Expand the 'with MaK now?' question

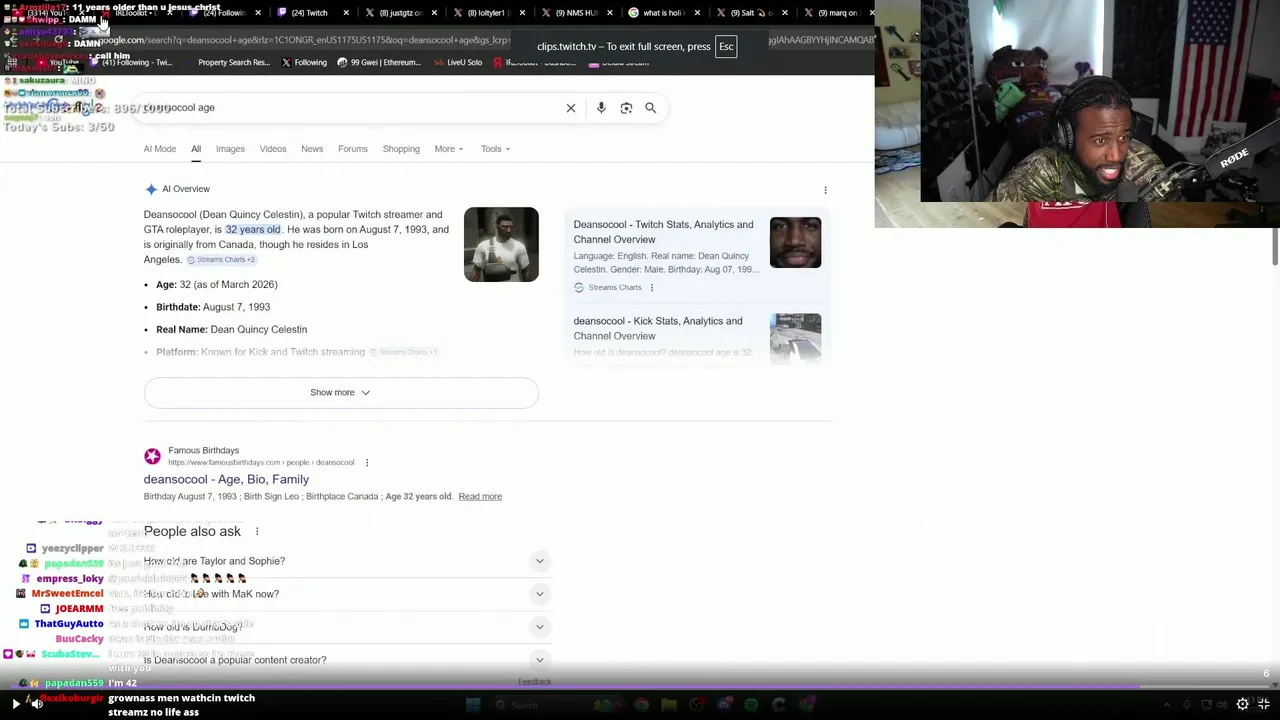[347, 594]
